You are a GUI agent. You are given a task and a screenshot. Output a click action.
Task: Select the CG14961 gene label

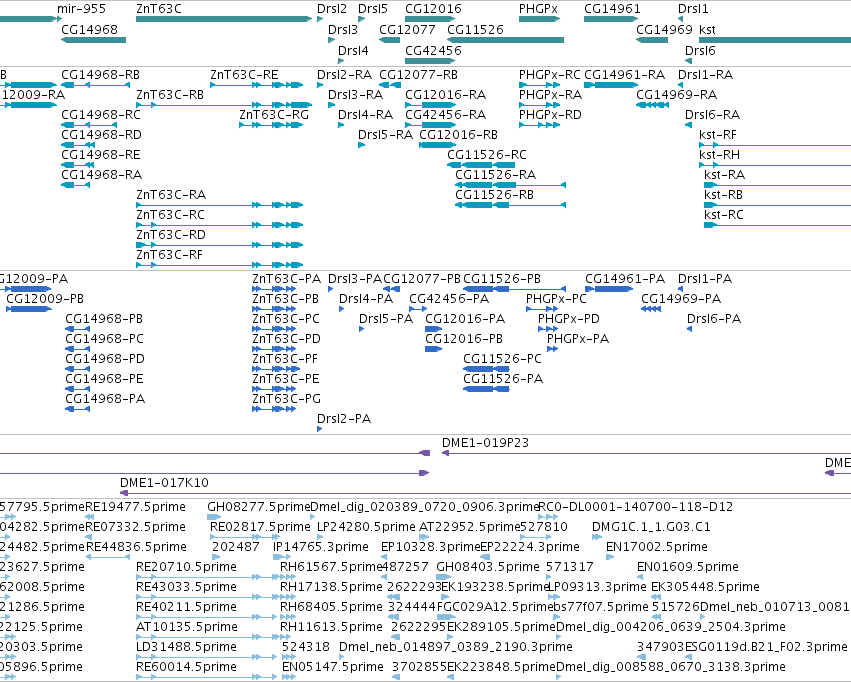[x=612, y=9]
